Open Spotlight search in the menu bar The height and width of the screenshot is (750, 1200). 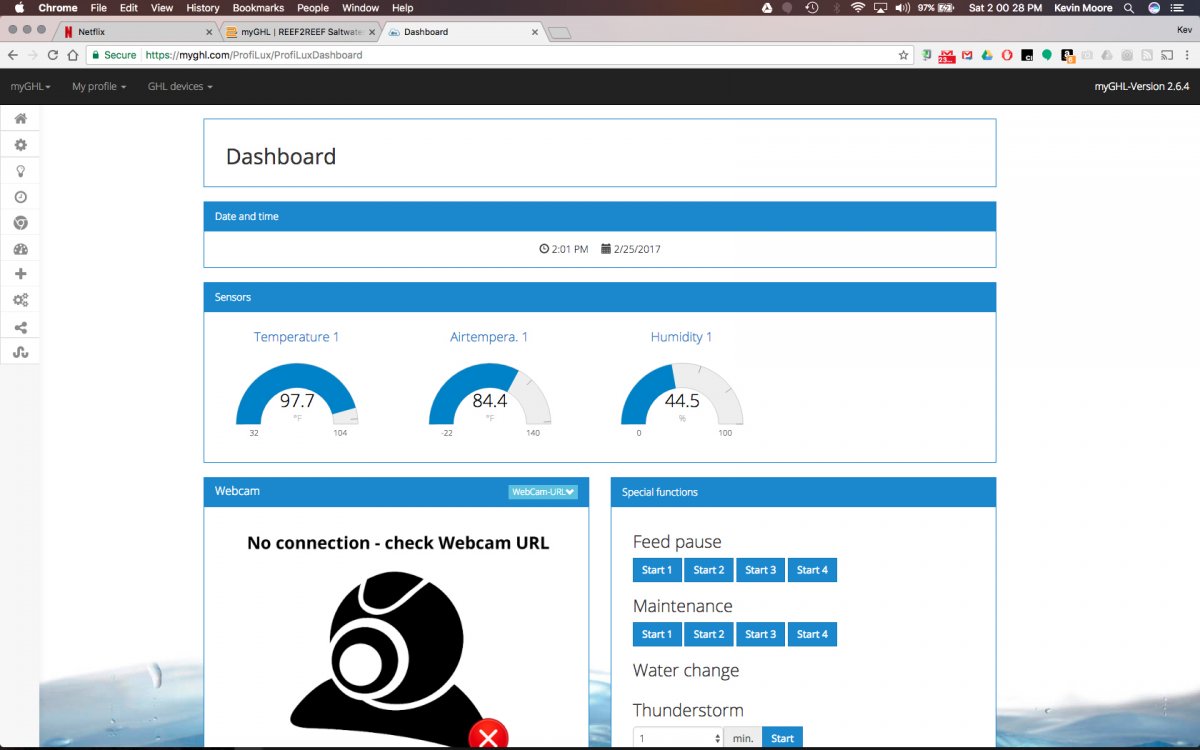pyautogui.click(x=1129, y=8)
